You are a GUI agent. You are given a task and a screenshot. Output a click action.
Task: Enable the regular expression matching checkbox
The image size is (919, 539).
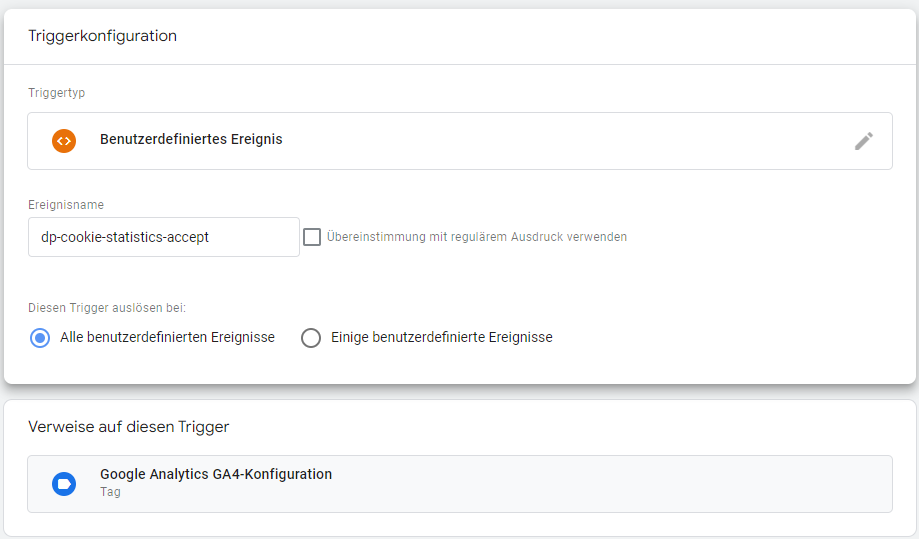(x=312, y=237)
